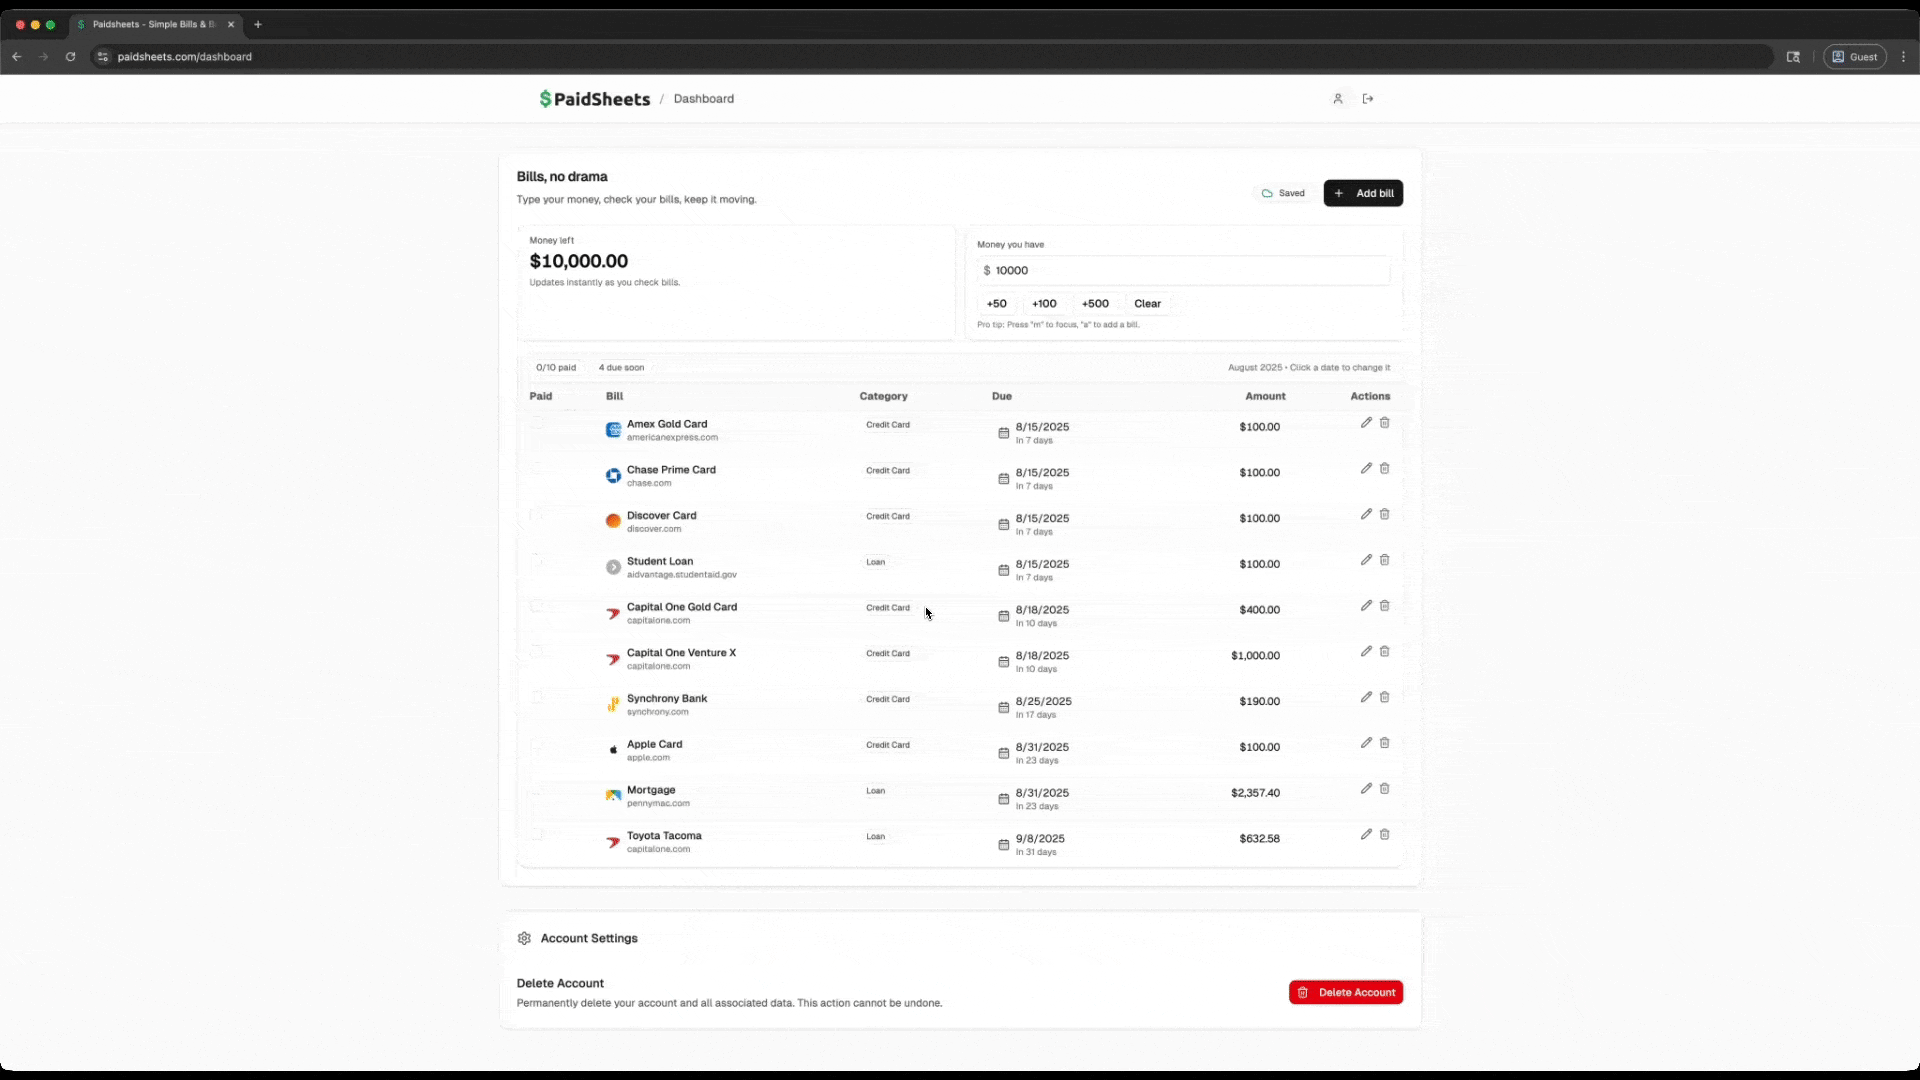Image resolution: width=1920 pixels, height=1080 pixels.
Task: Mark Synchrony Bank as paid
Action: (537, 697)
